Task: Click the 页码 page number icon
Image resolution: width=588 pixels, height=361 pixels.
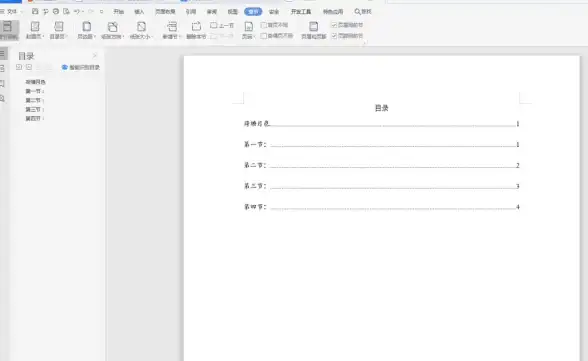Action: [248, 27]
